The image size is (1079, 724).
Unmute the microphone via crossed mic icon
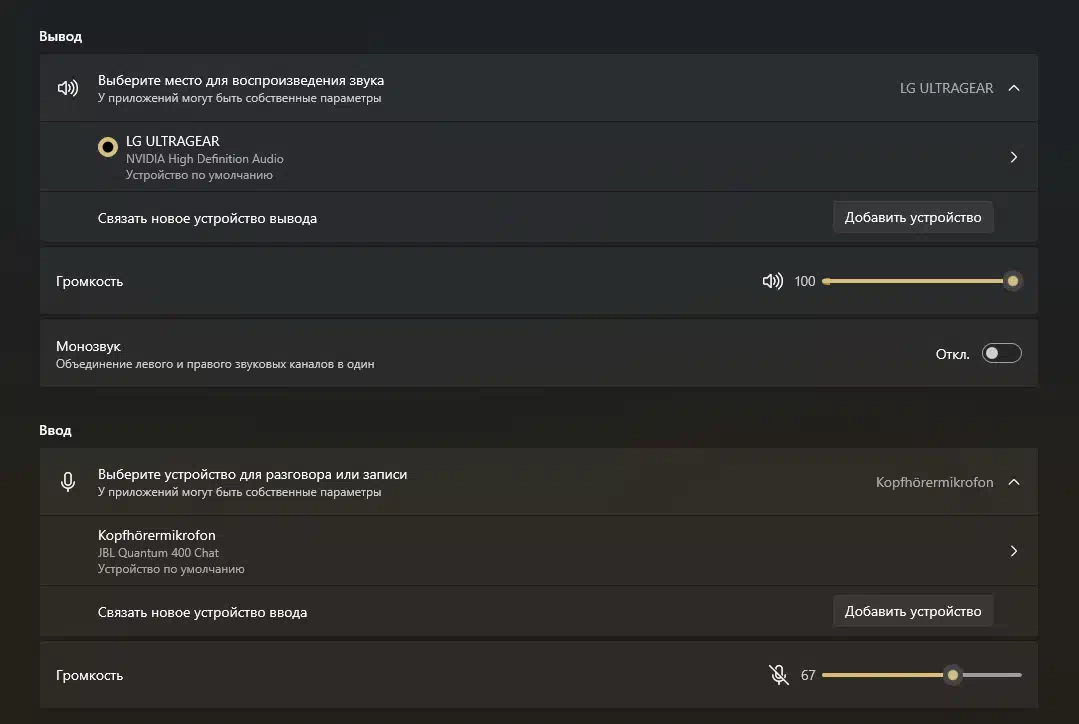point(778,675)
